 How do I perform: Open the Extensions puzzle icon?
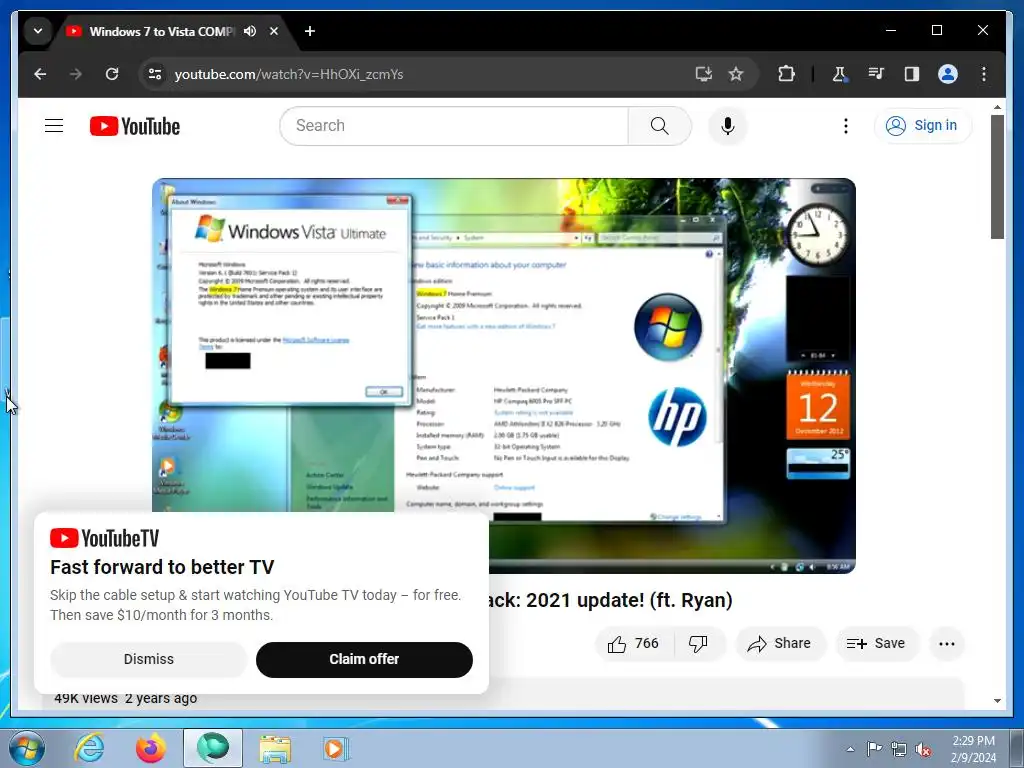[786, 74]
